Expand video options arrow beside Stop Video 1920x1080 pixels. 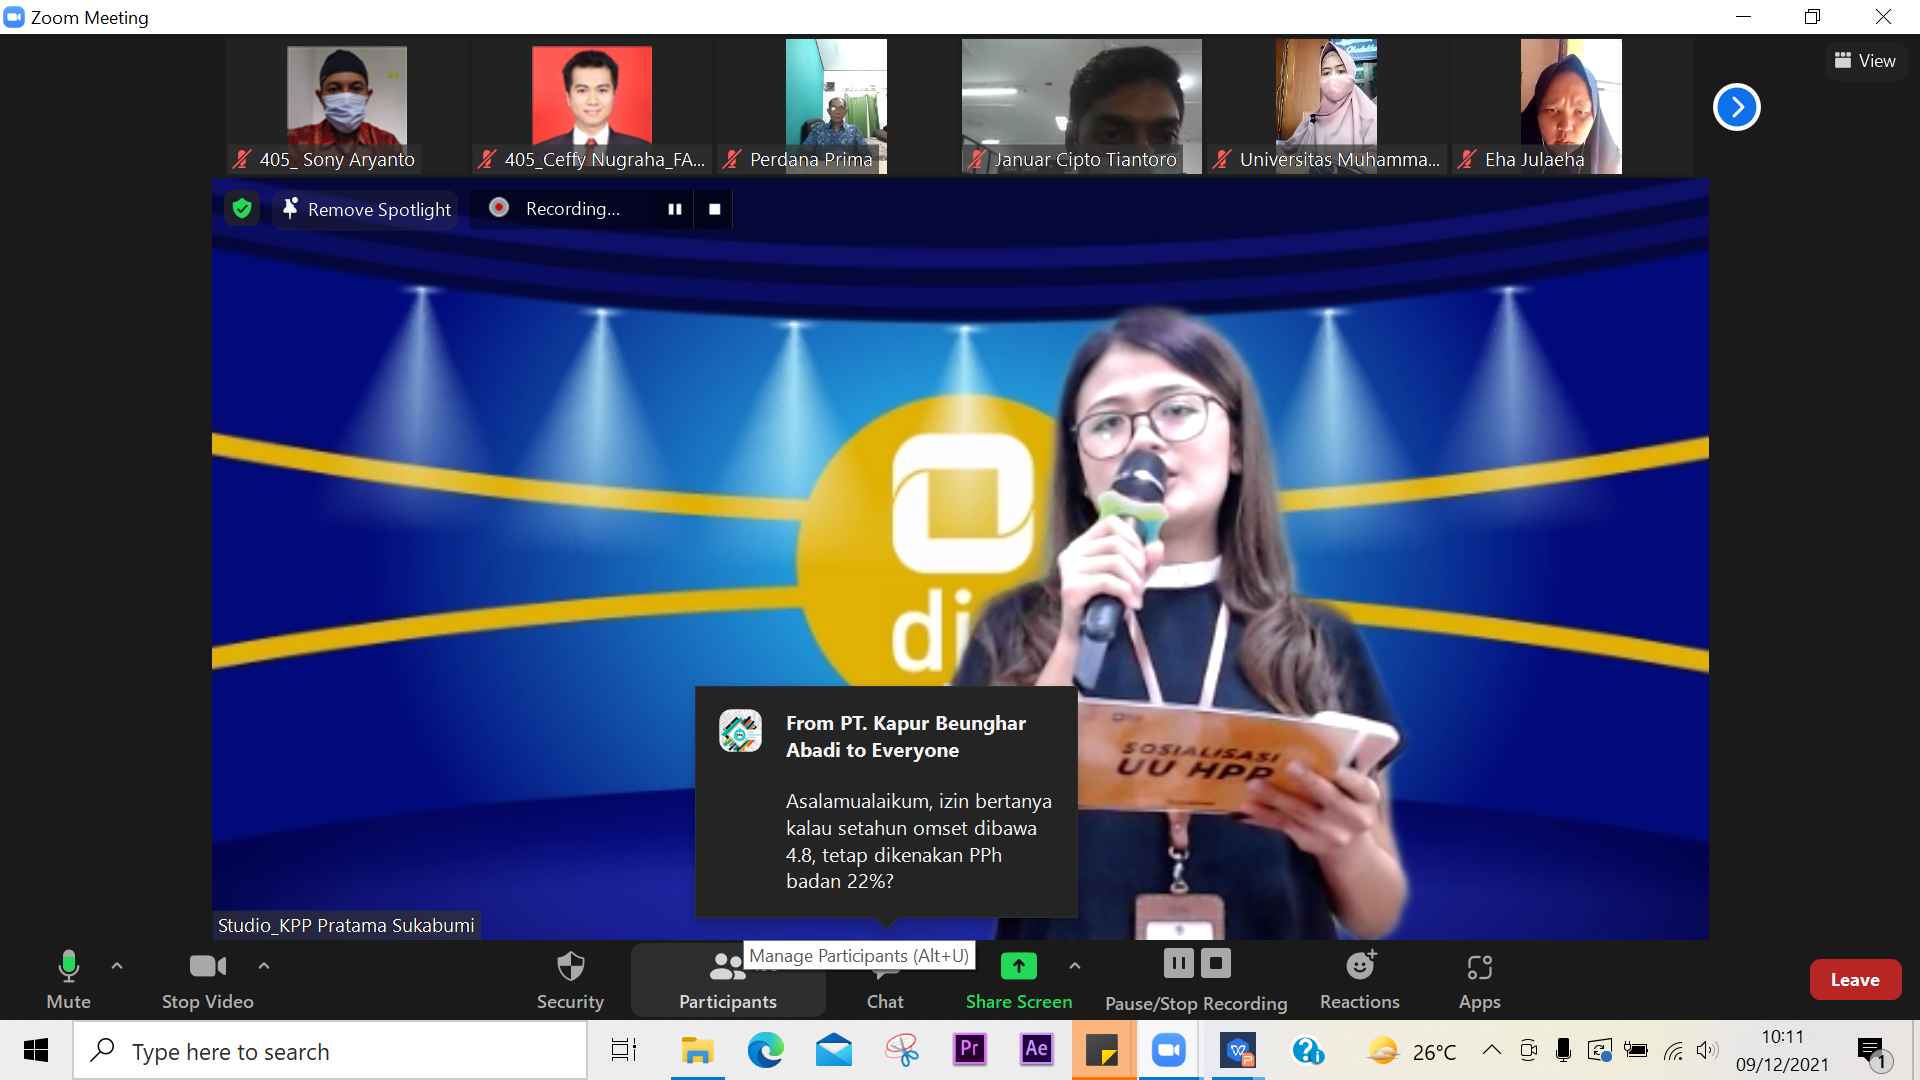tap(264, 966)
